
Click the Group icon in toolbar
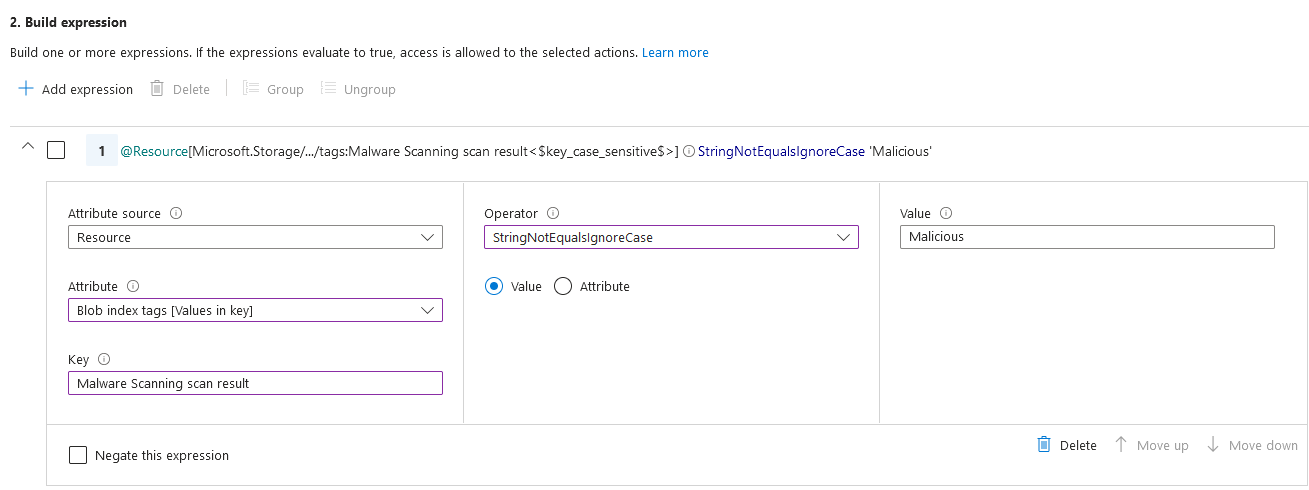click(251, 88)
